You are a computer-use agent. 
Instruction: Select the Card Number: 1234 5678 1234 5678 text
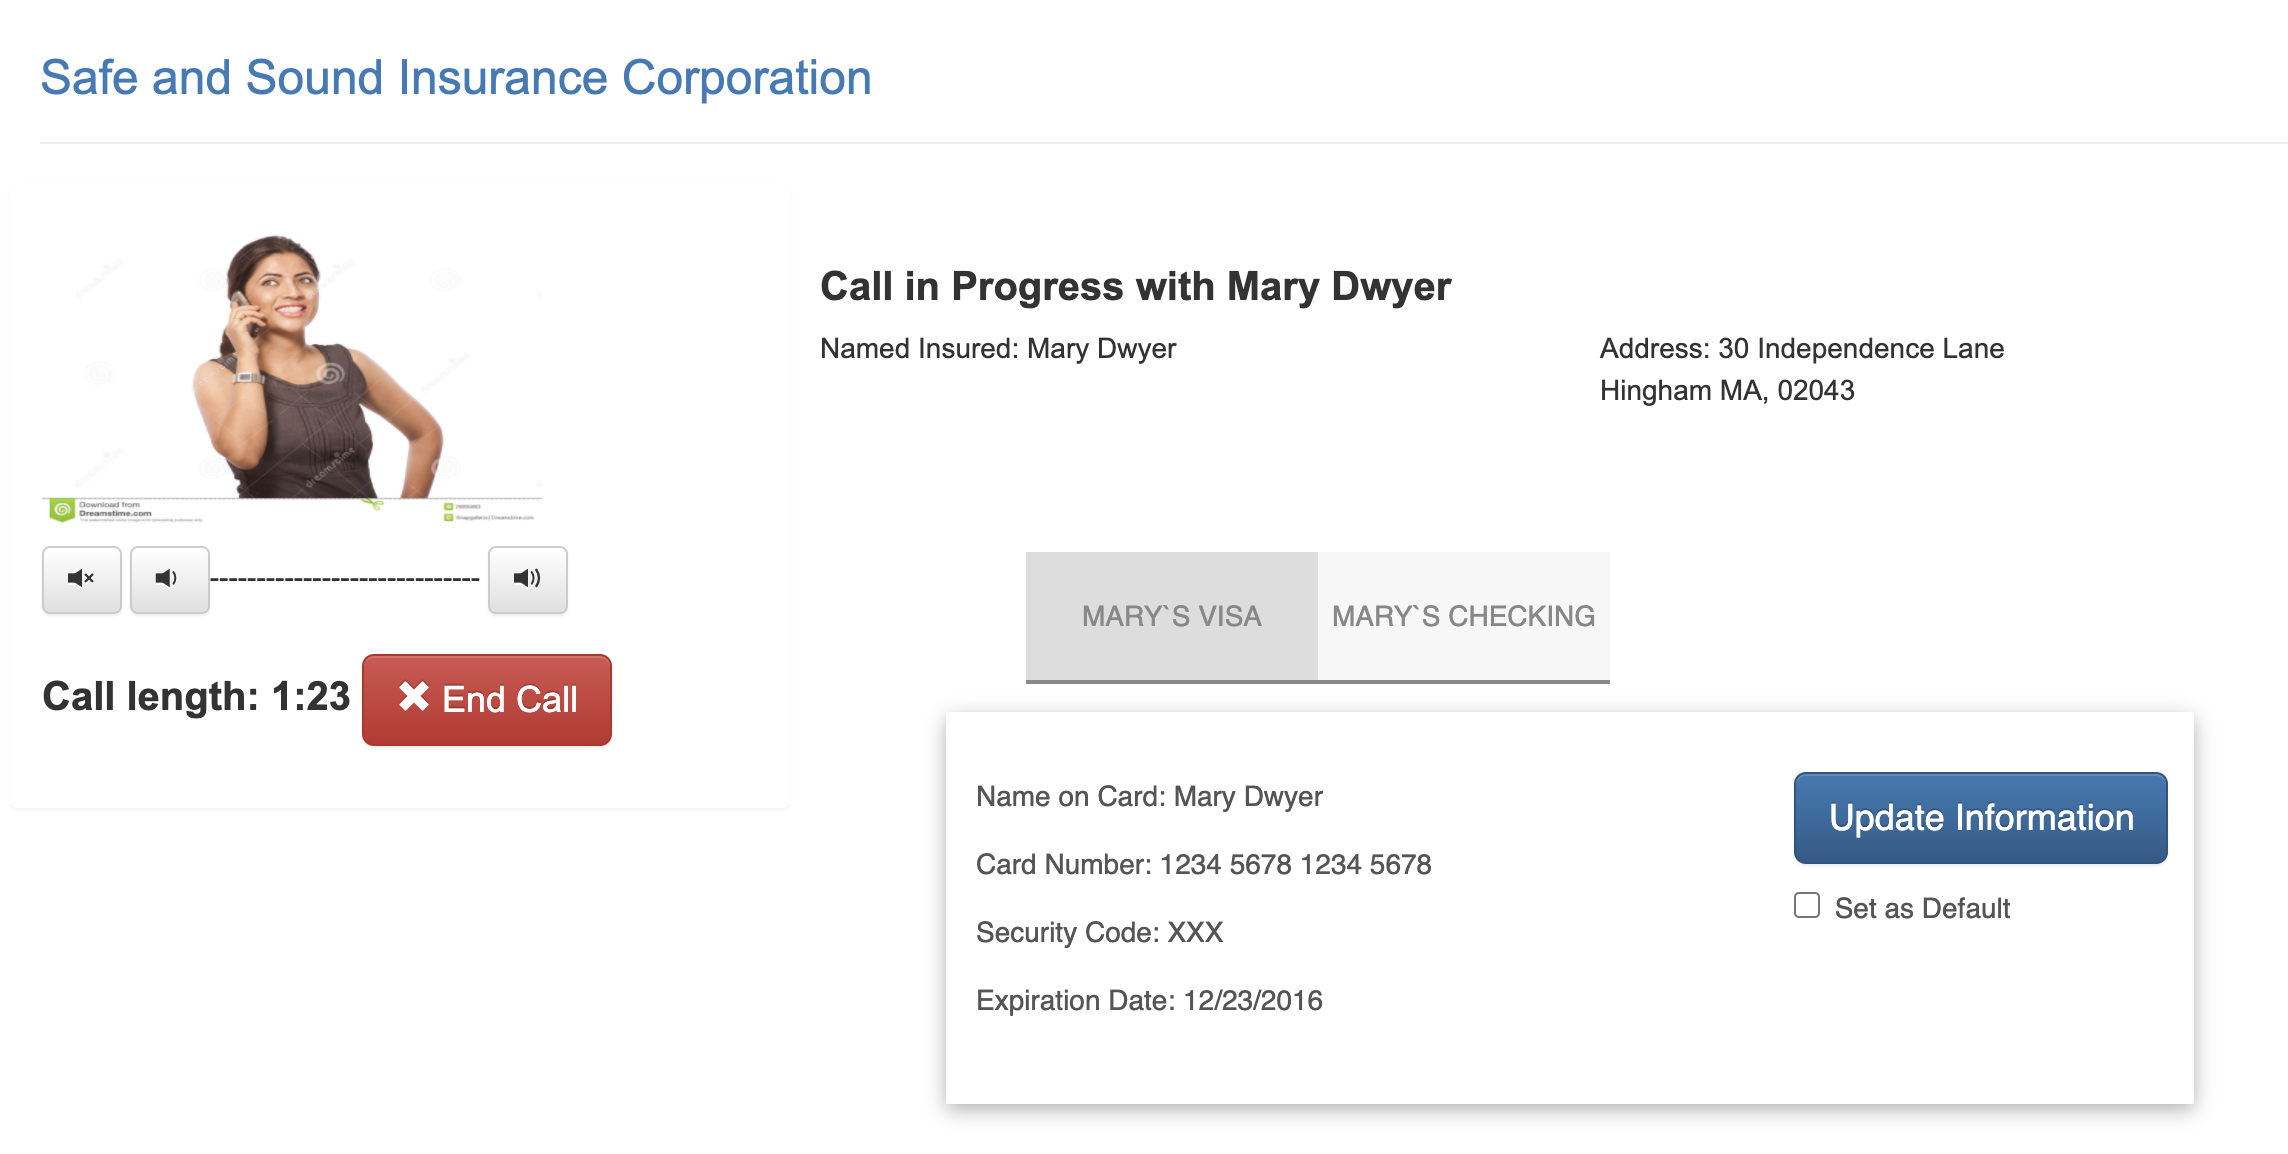(x=1204, y=864)
